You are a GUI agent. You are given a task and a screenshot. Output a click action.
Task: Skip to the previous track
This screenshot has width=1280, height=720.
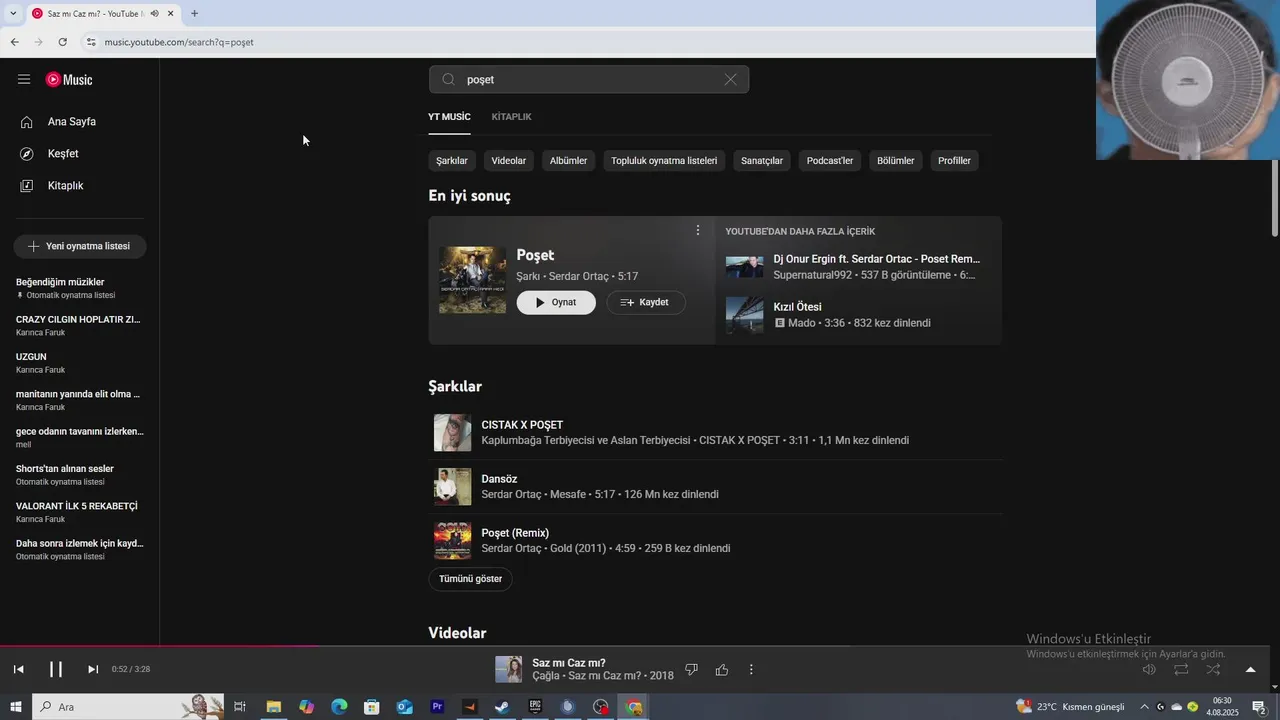(x=18, y=669)
